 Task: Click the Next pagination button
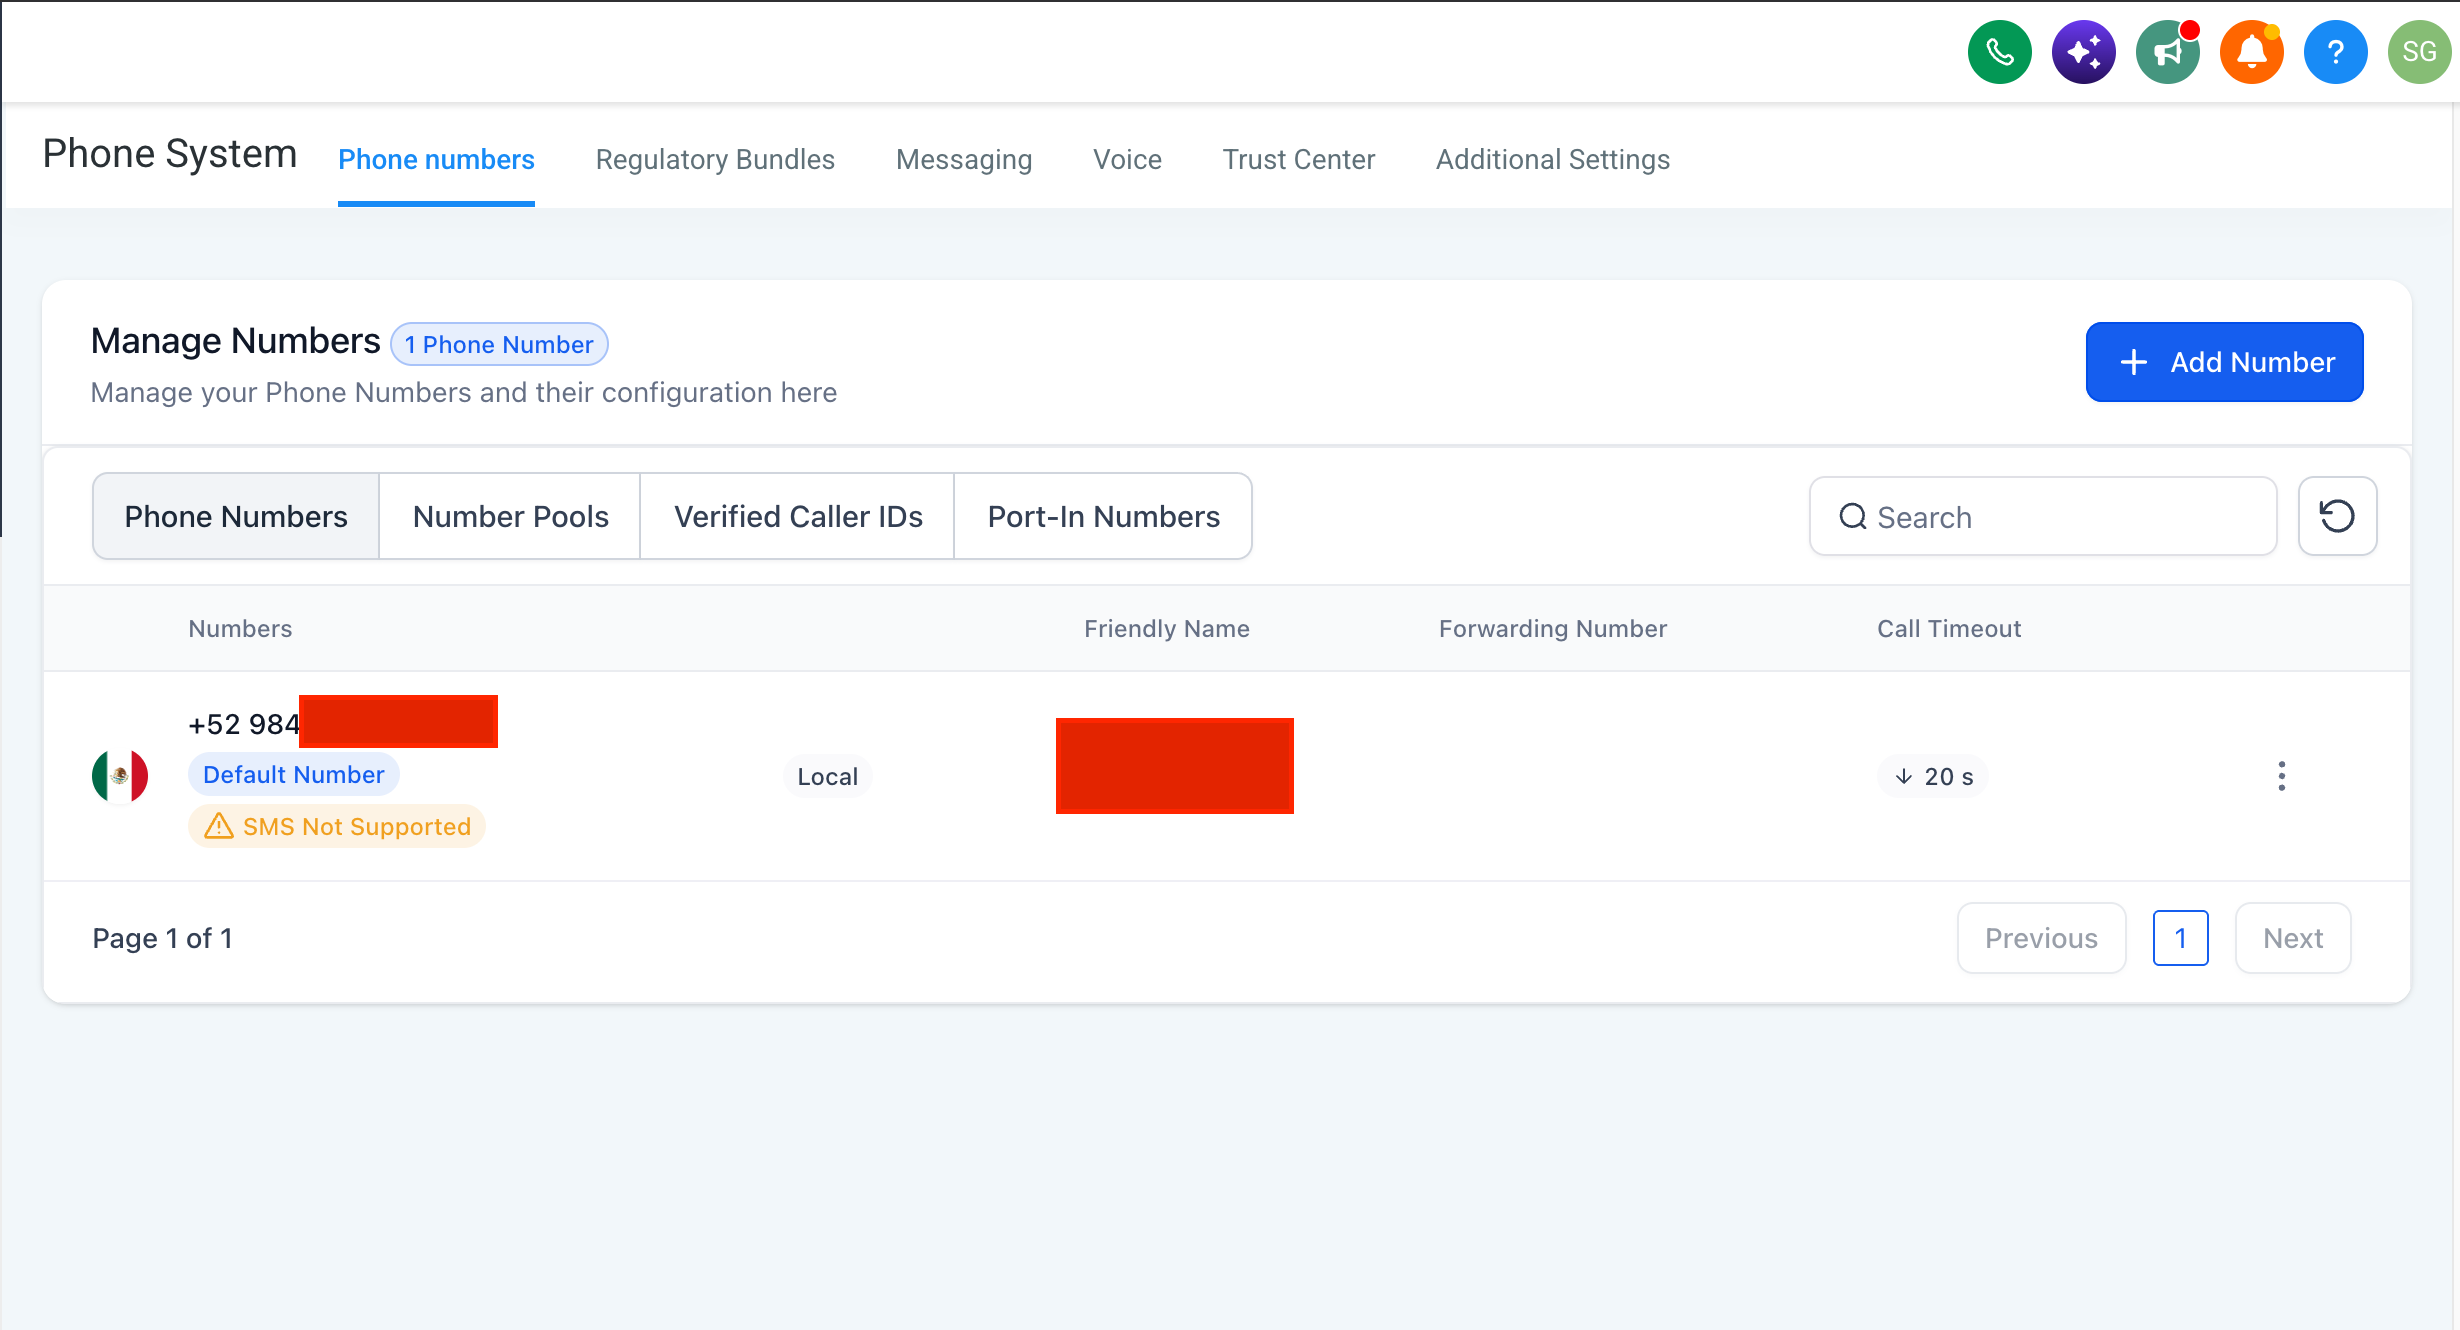2292,938
